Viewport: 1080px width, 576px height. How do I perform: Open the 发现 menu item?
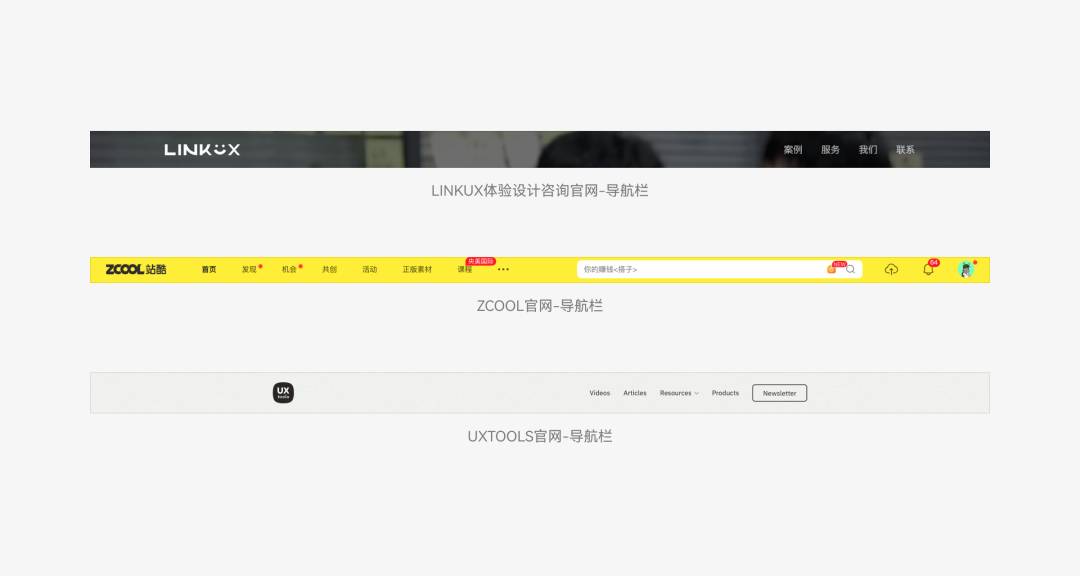pyautogui.click(x=249, y=269)
